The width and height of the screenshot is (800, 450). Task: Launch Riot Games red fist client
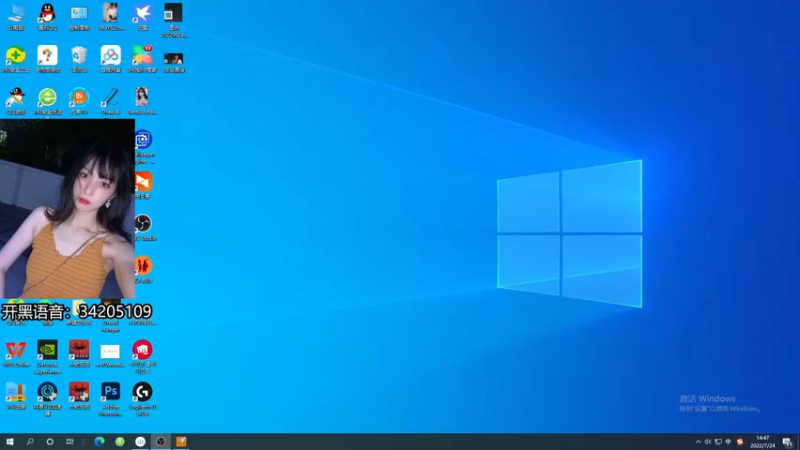pos(142,356)
